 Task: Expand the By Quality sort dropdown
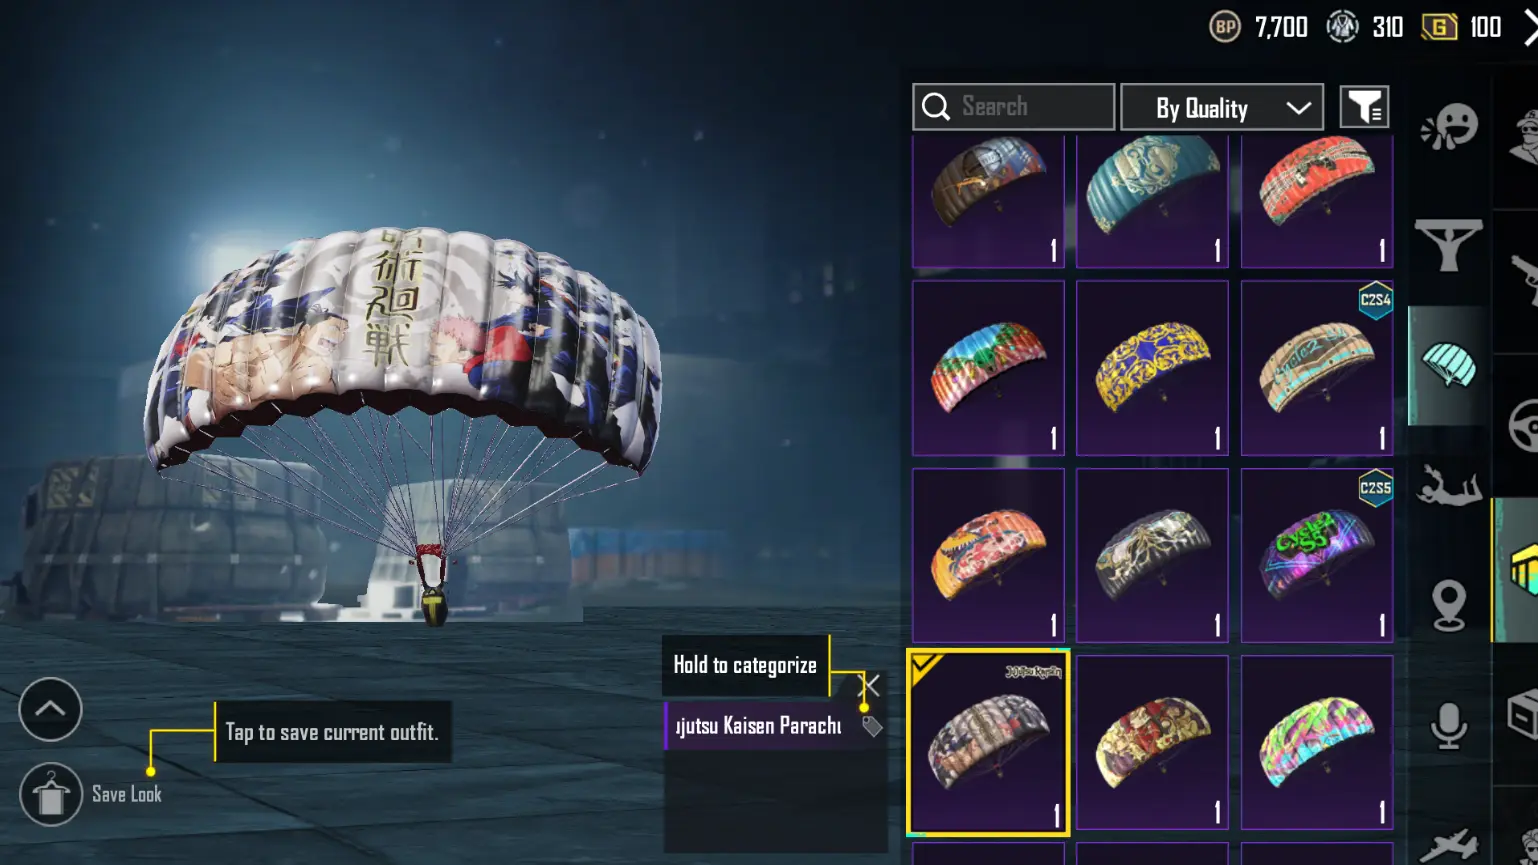(x=1222, y=107)
